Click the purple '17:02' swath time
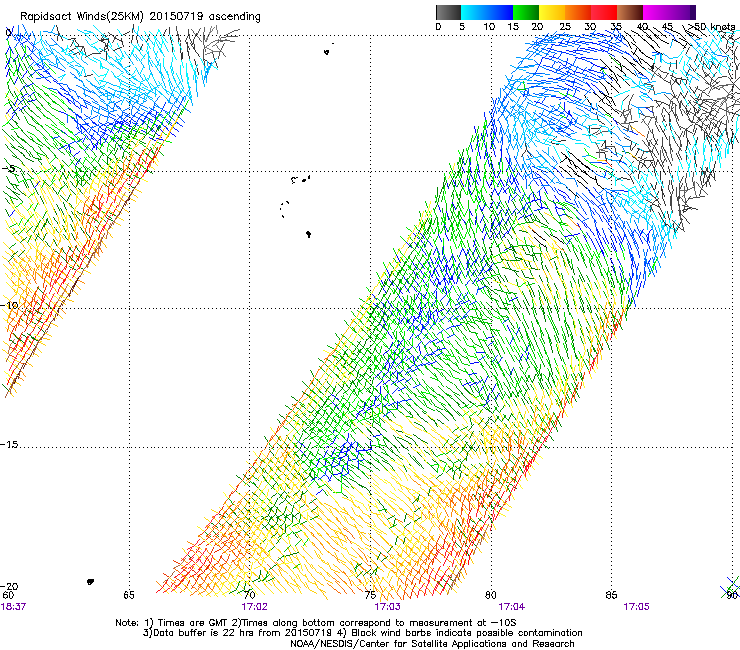Image resolution: width=740 pixels, height=650 pixels. pos(254,607)
